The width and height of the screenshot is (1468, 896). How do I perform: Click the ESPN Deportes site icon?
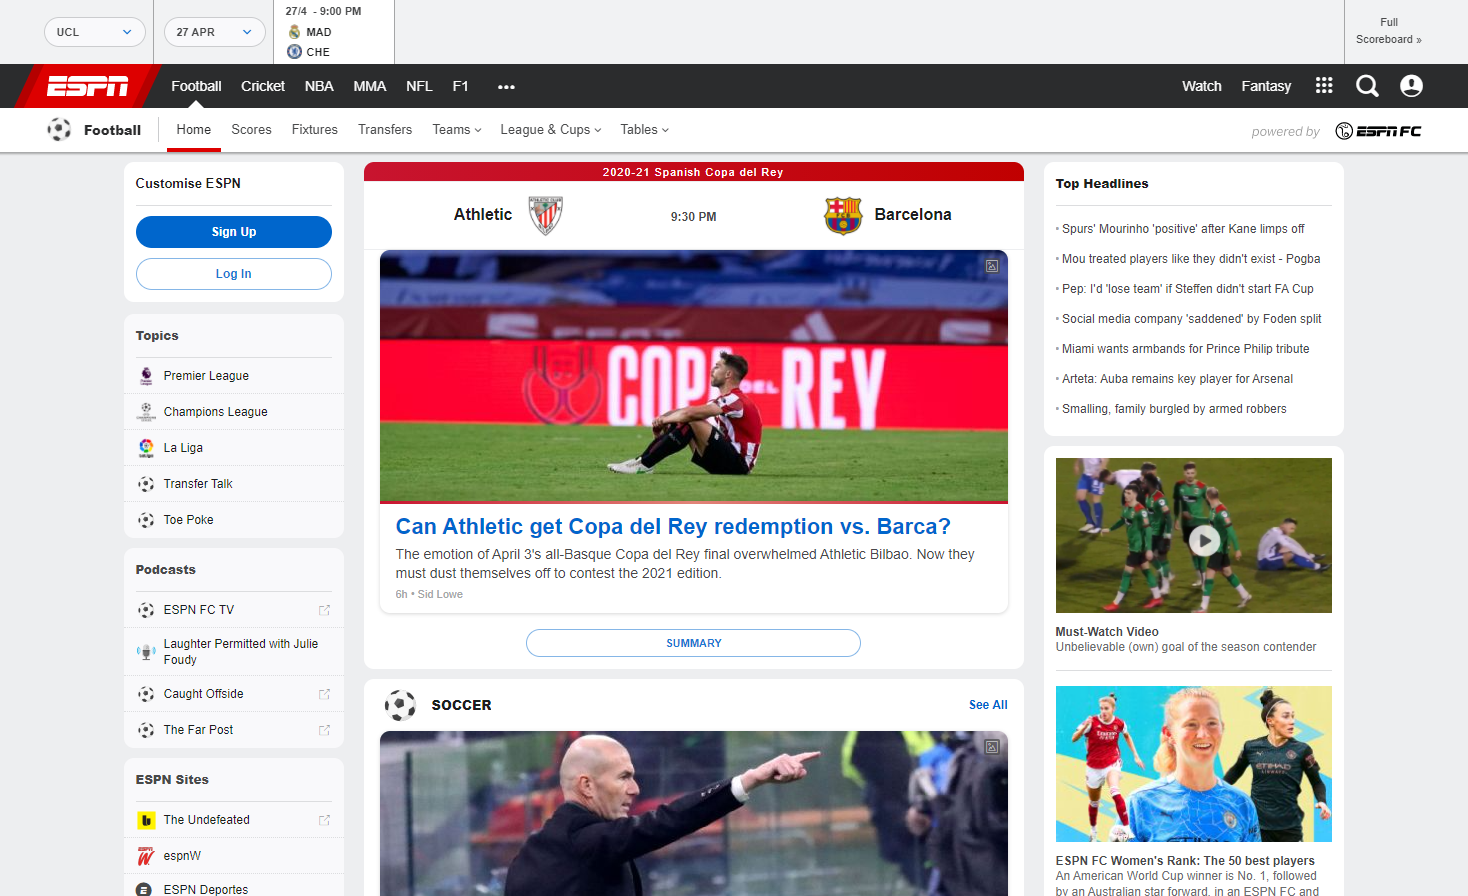pyautogui.click(x=144, y=890)
